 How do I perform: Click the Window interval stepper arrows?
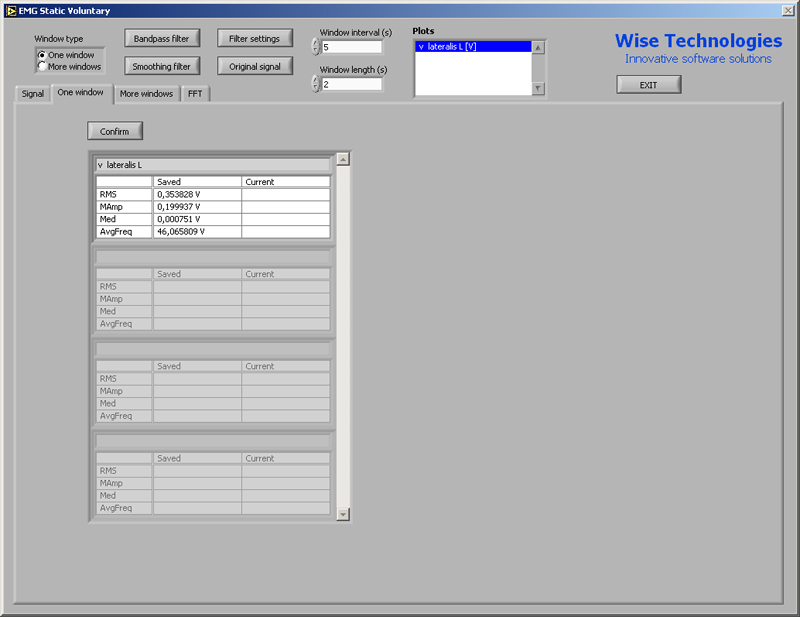coord(316,47)
